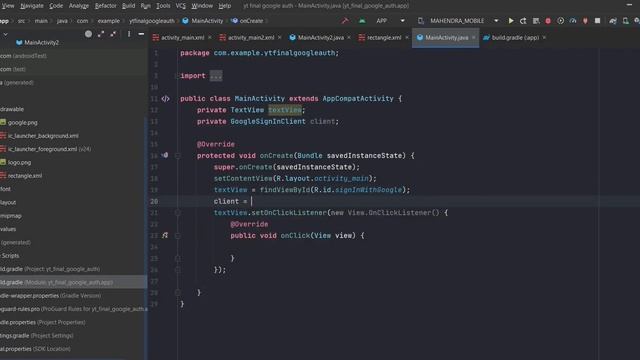Select the layout folder in project tree

[x=8, y=202]
